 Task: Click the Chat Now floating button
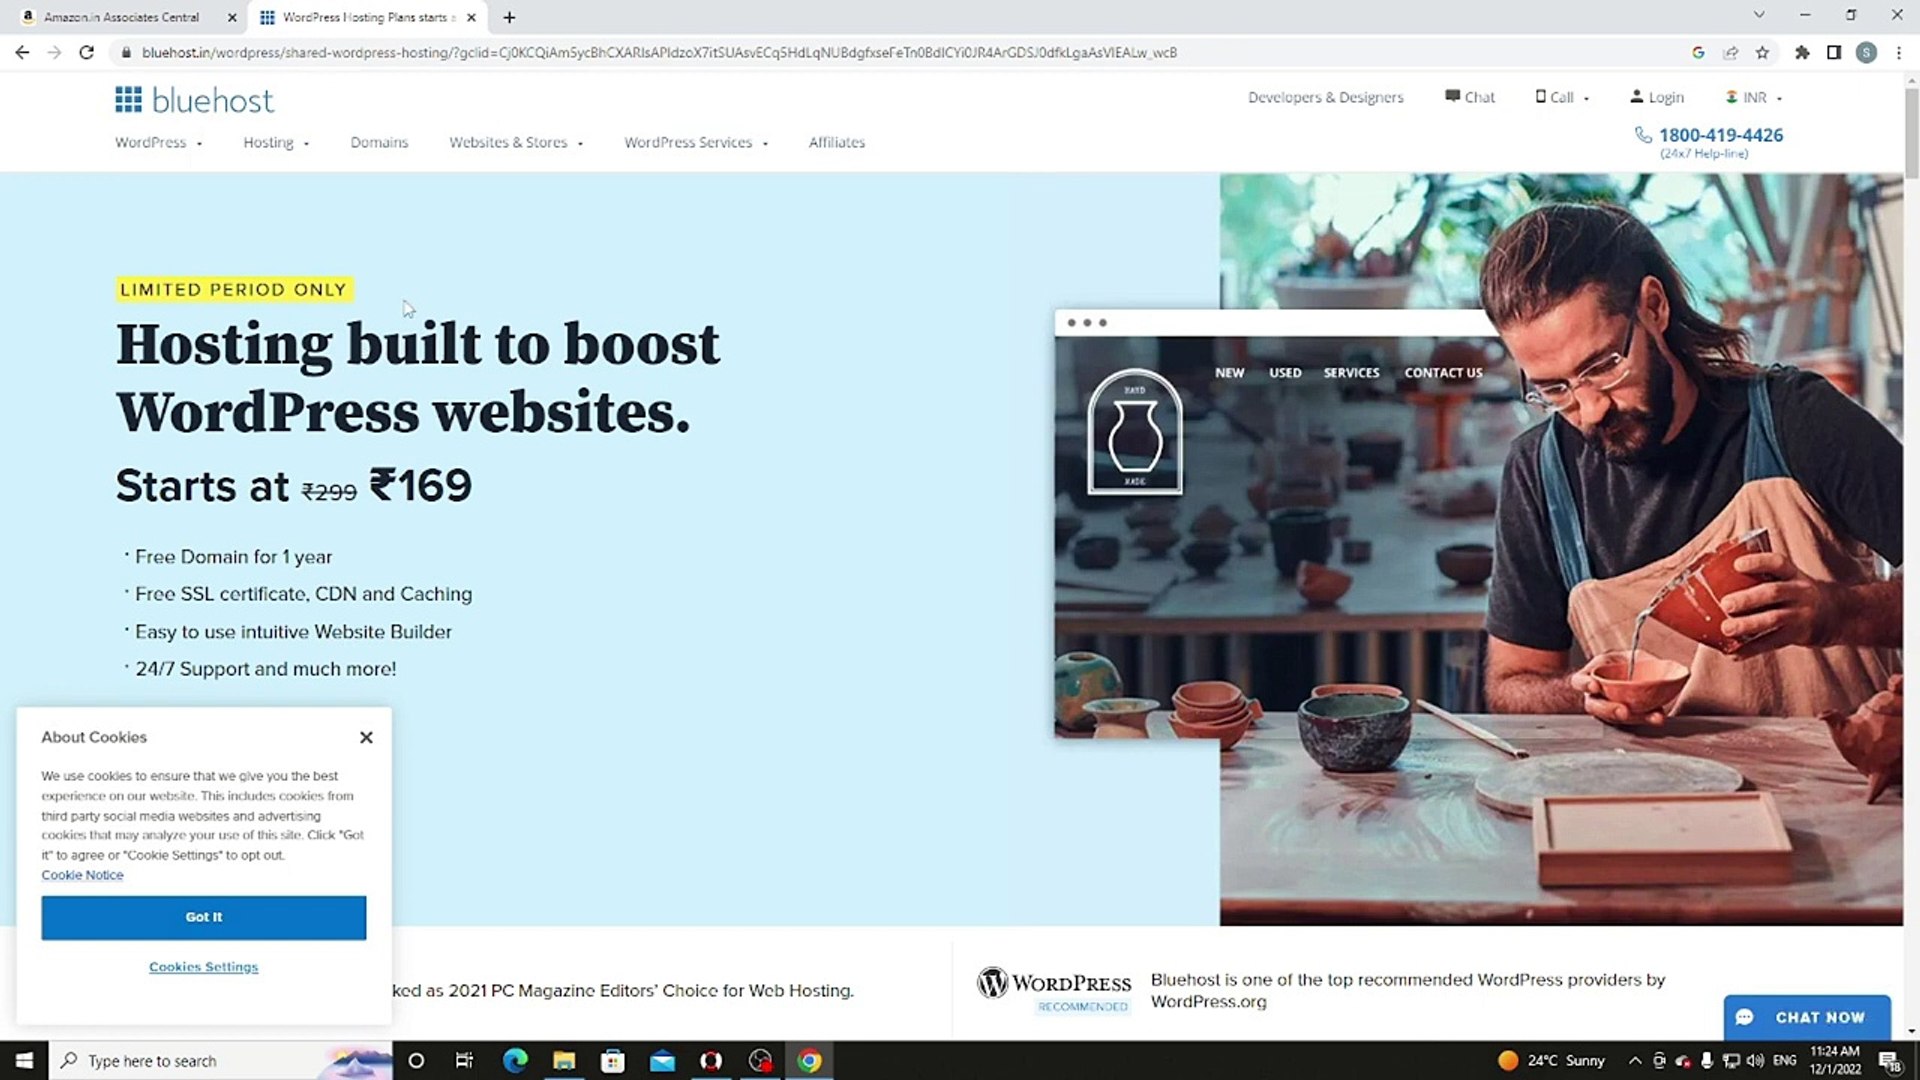(1807, 1017)
